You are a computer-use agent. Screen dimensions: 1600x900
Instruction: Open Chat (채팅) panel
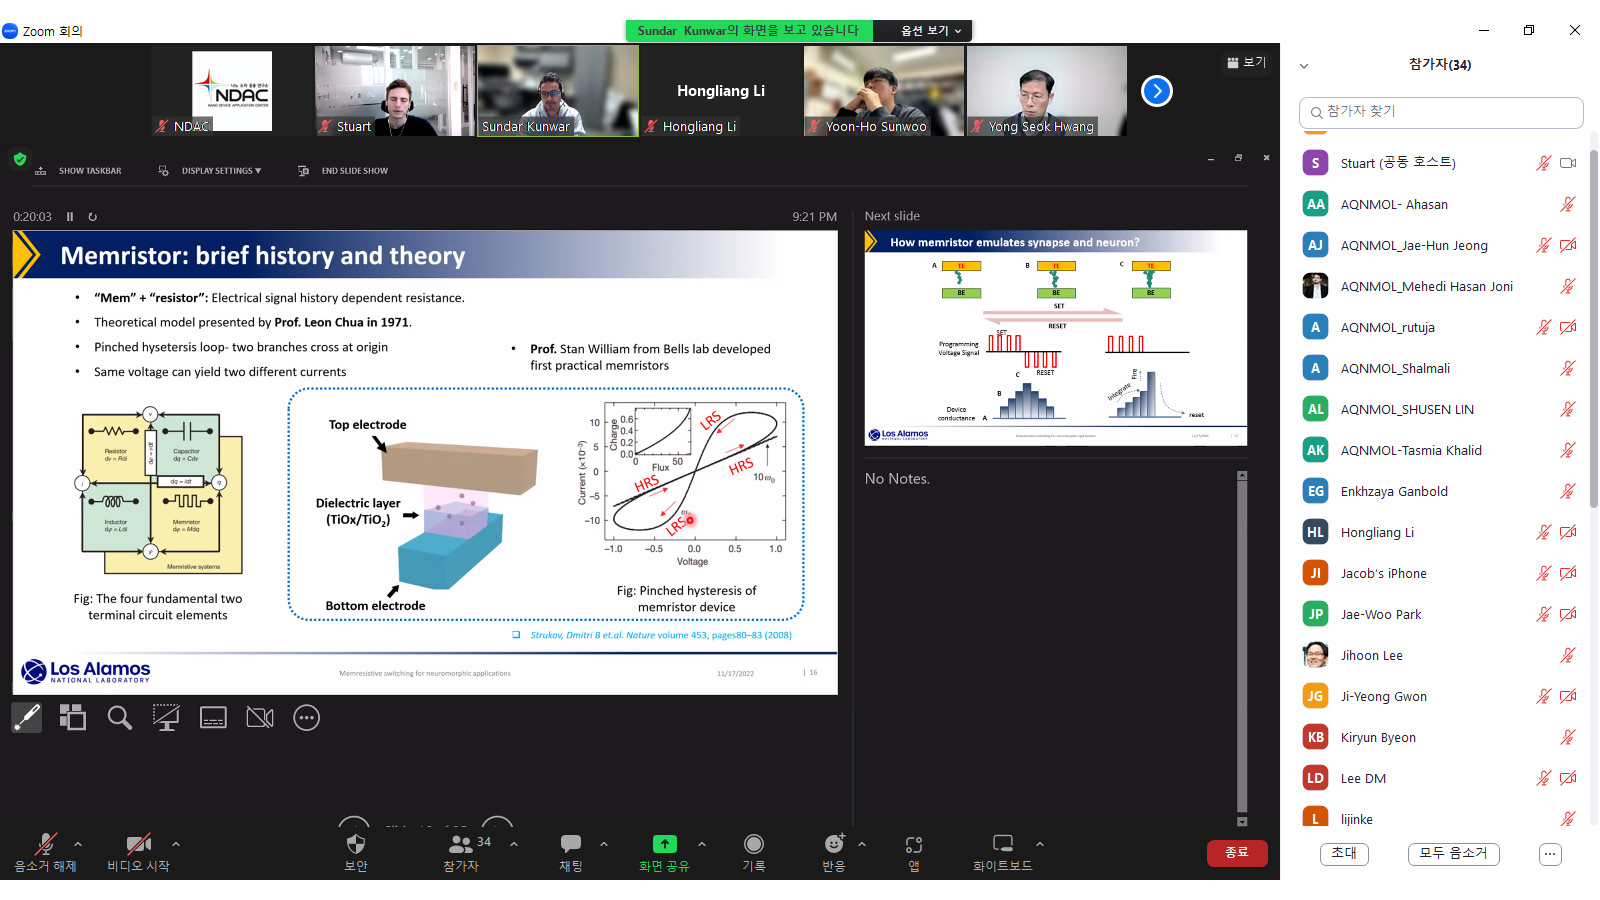coord(571,852)
